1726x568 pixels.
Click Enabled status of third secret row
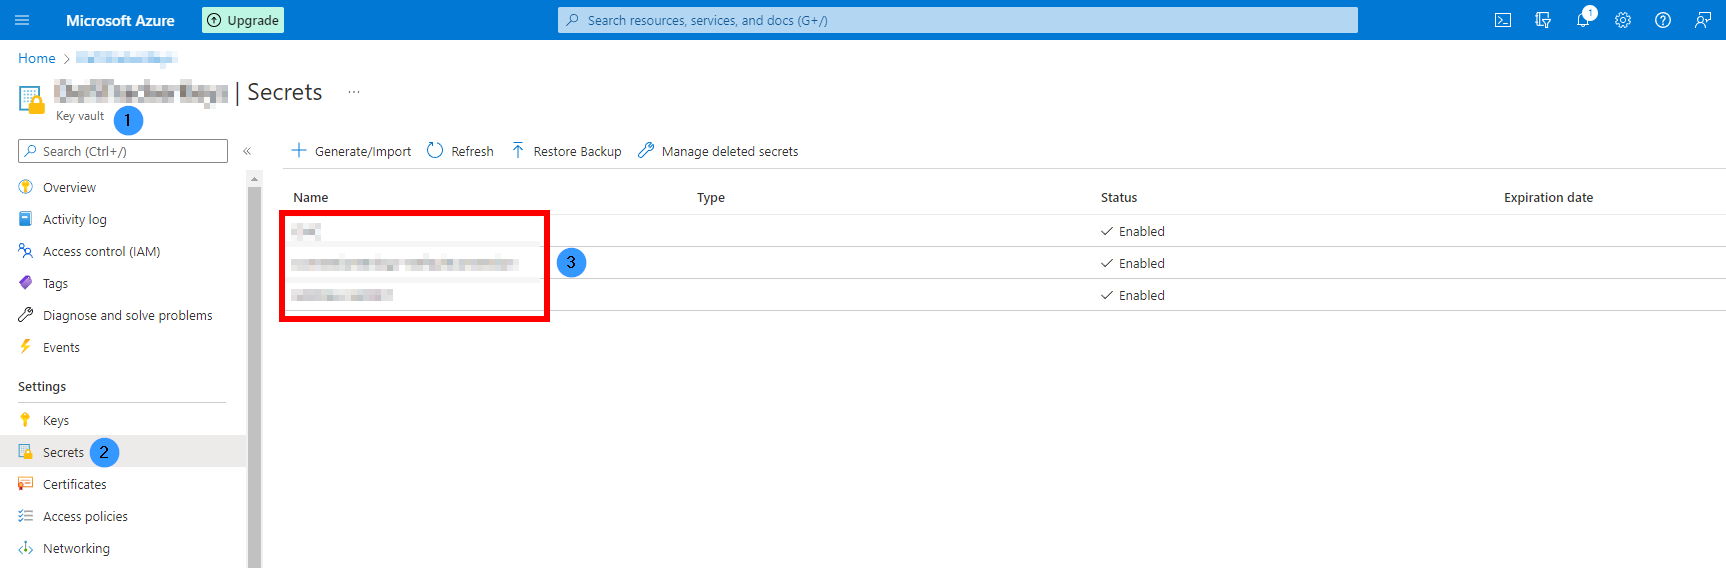(x=1133, y=295)
